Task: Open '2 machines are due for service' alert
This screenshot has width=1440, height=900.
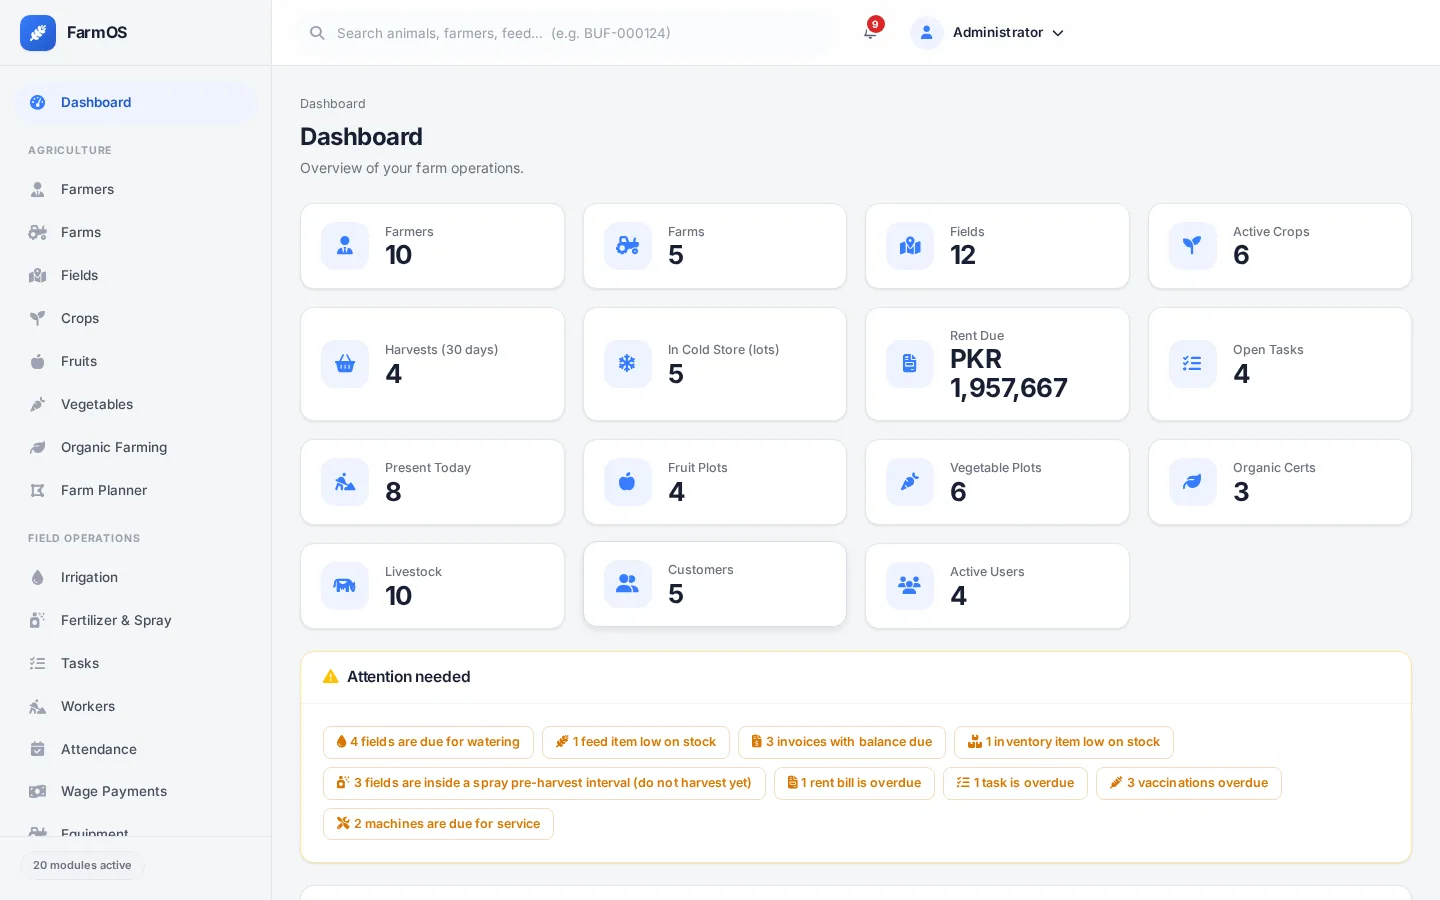Action: point(438,824)
